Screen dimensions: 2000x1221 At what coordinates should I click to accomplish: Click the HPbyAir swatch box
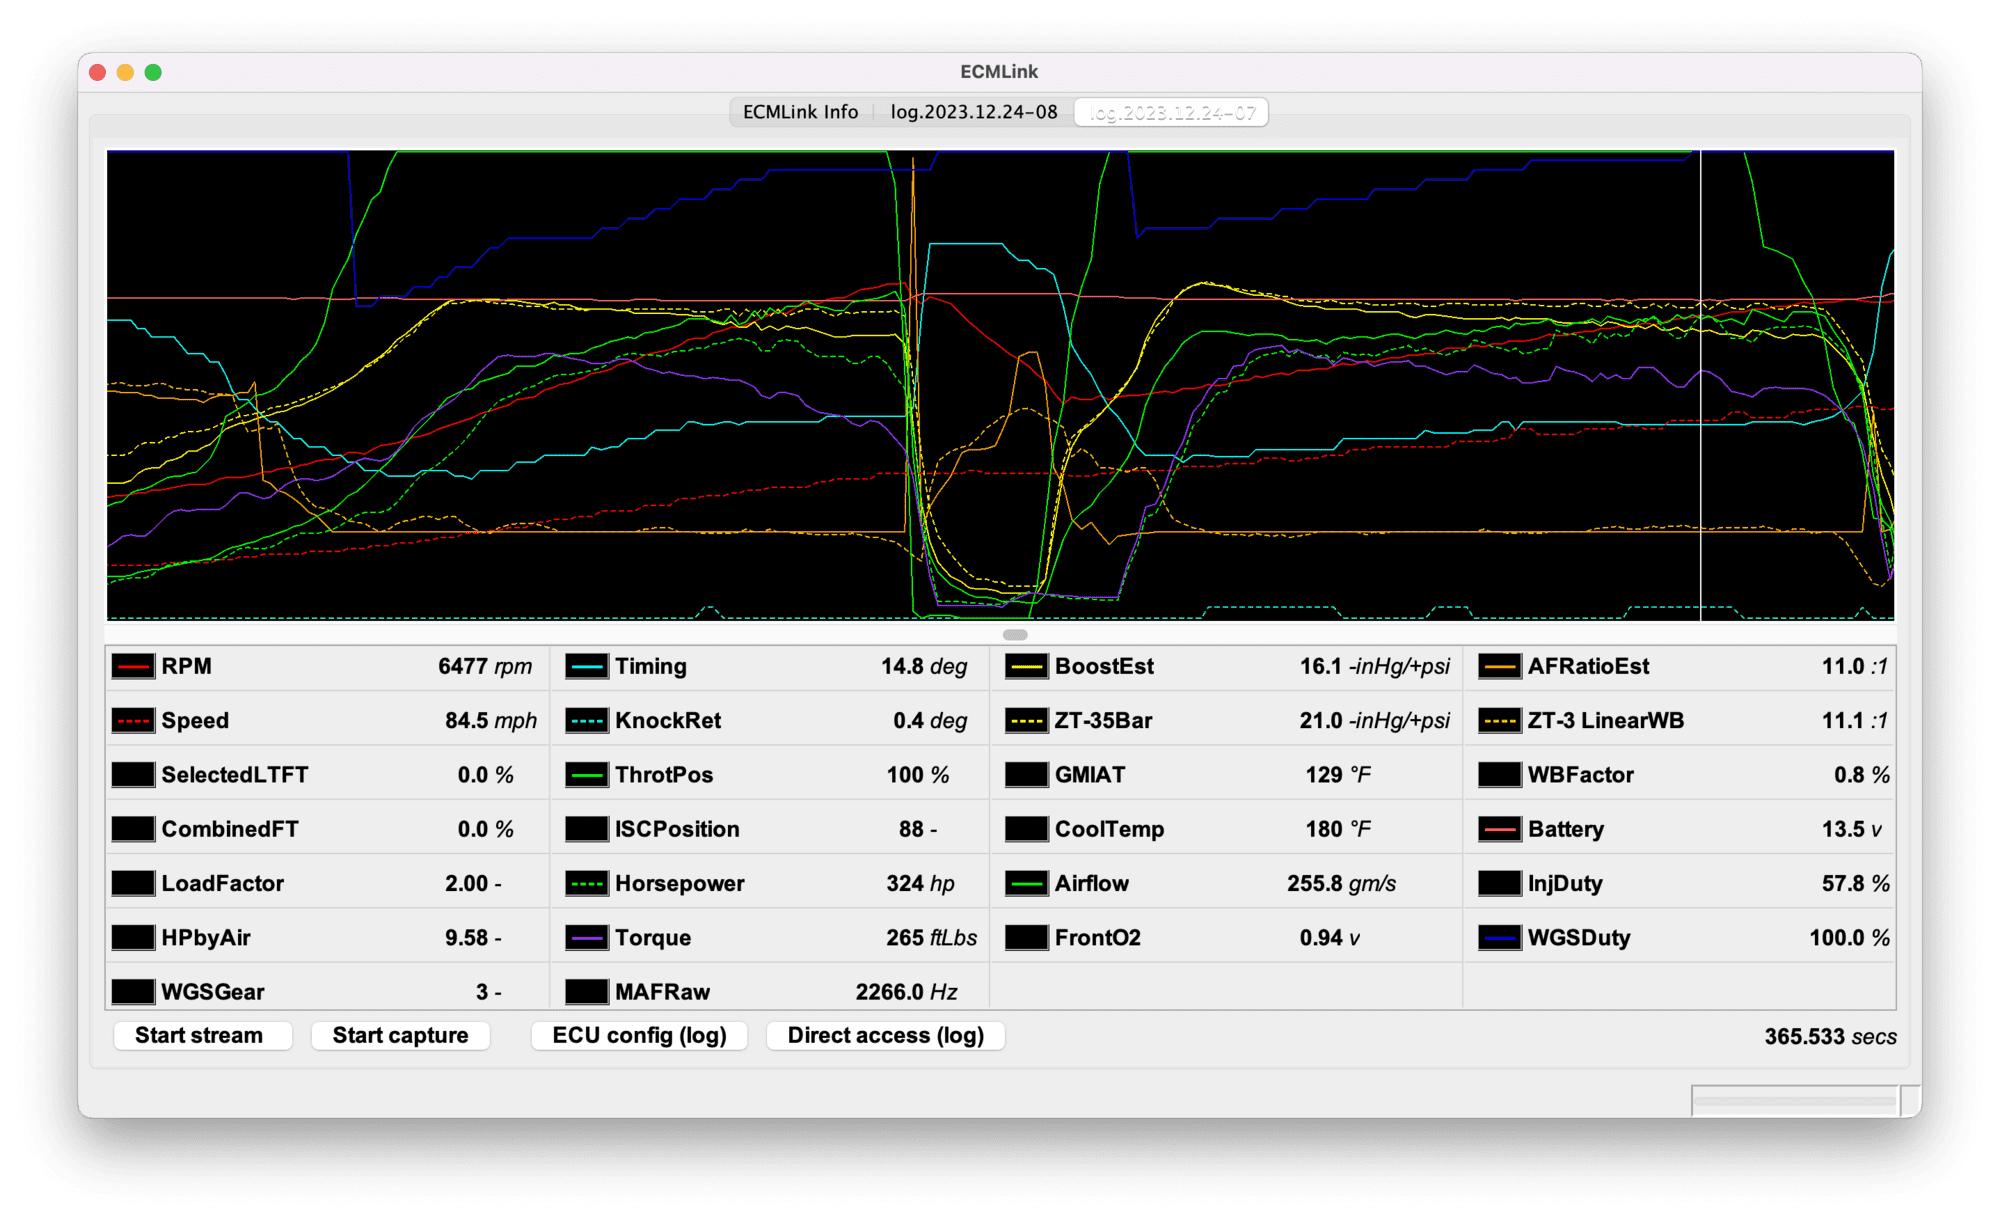click(x=133, y=938)
